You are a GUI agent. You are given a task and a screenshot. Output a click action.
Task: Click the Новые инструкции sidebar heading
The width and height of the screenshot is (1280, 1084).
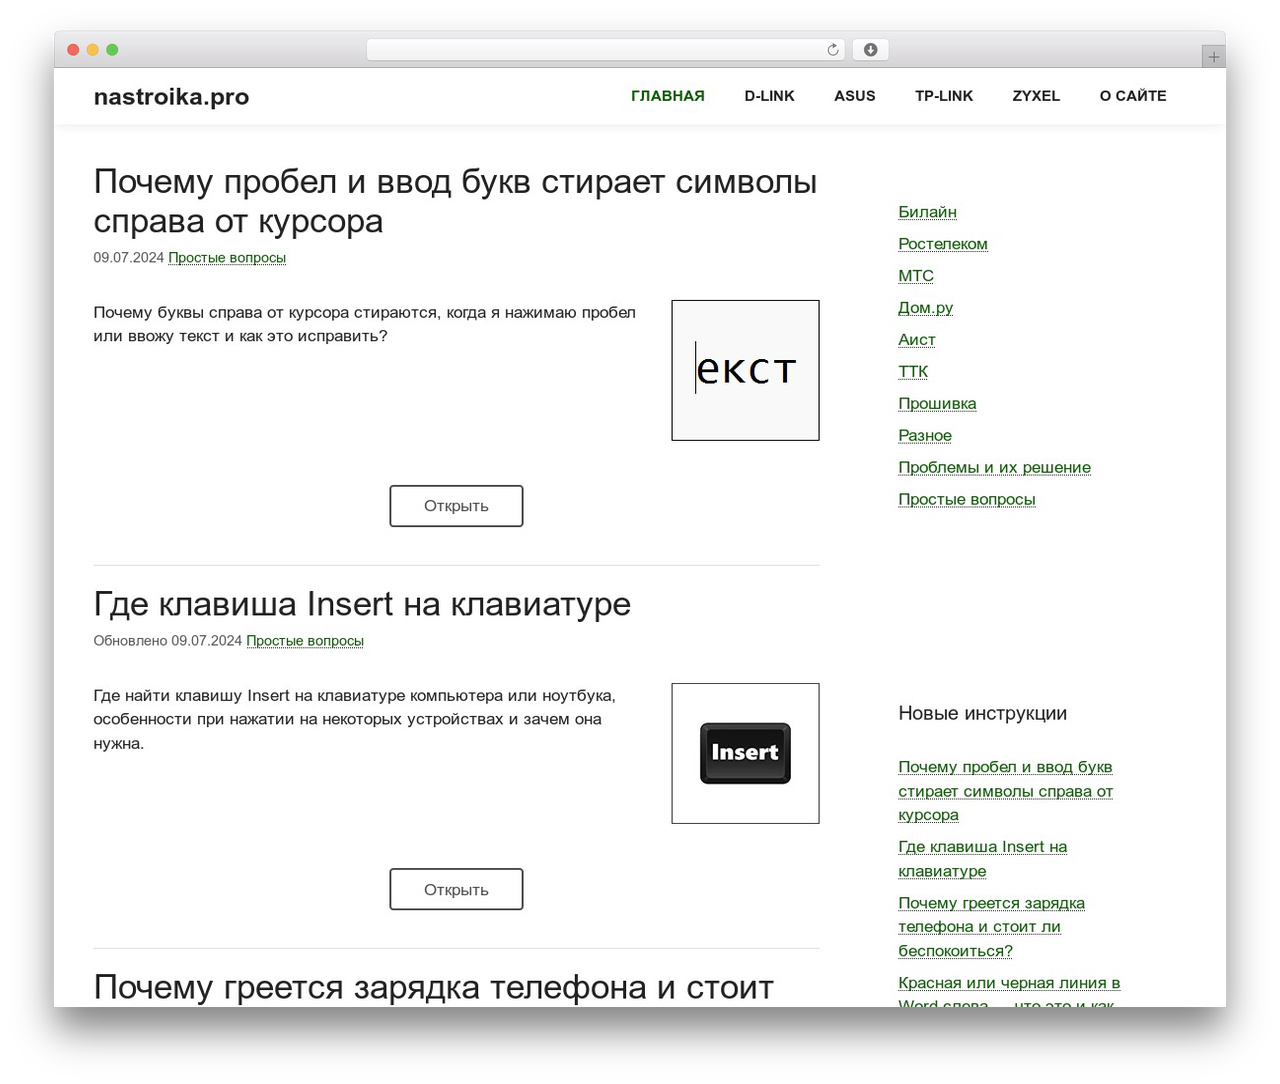tap(982, 713)
